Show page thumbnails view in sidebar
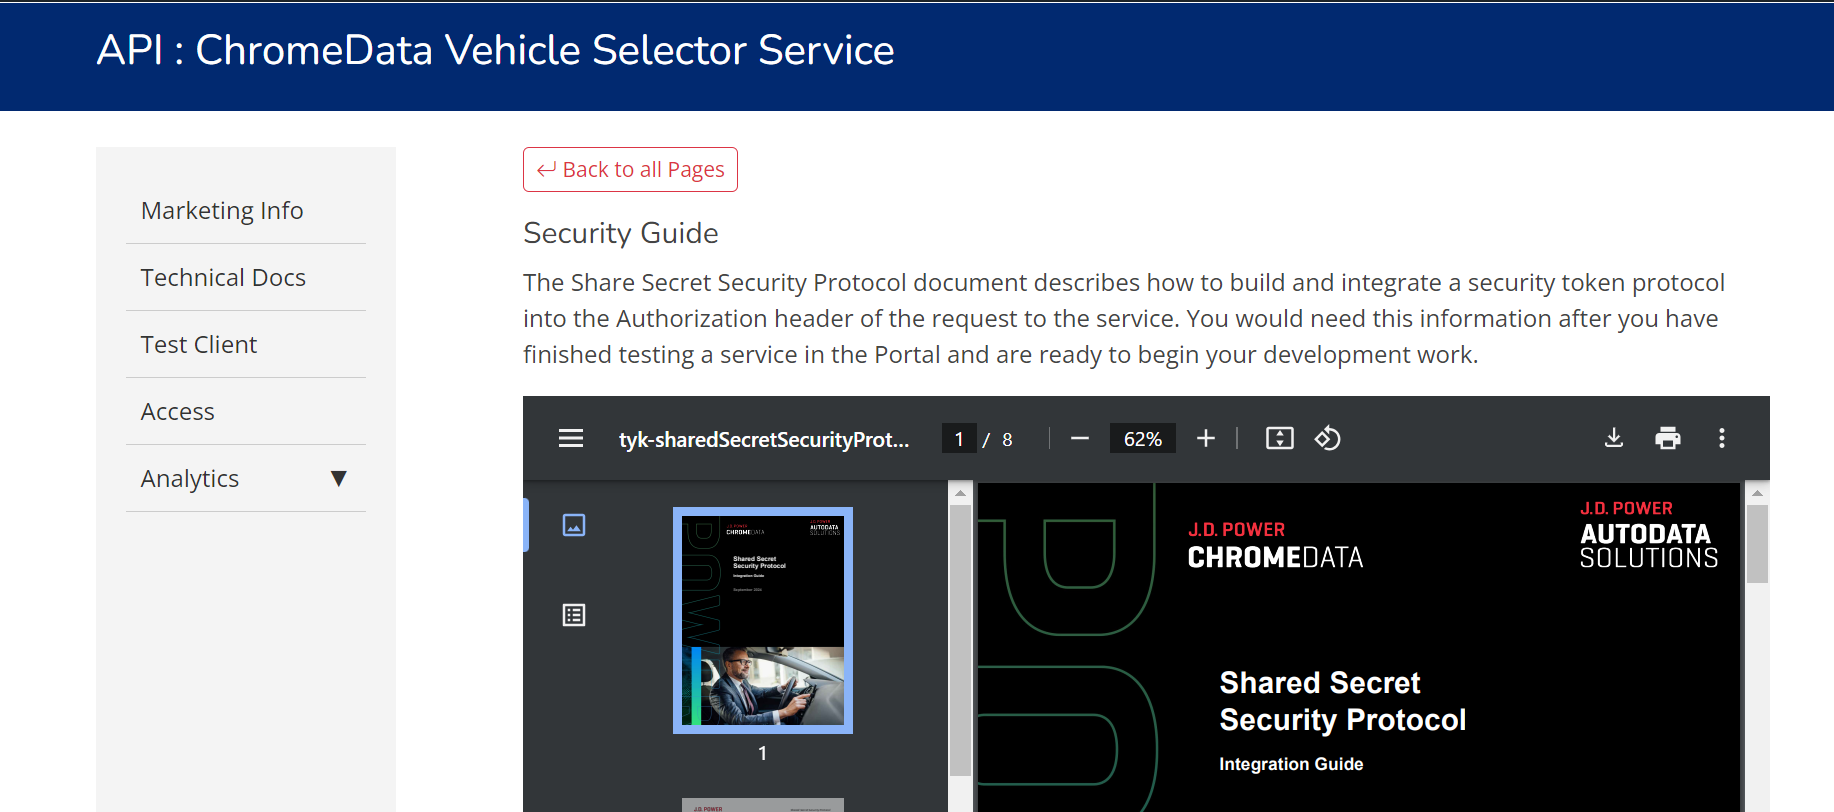The image size is (1834, 812). click(574, 525)
